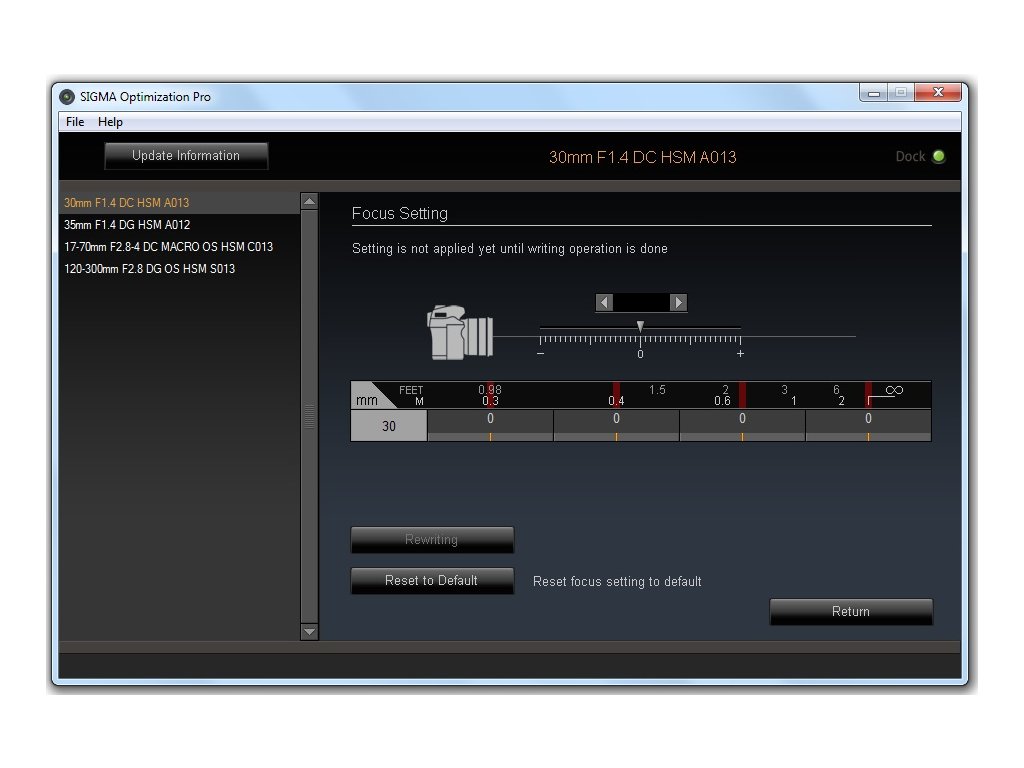This screenshot has height=768, width=1024.
Task: Open the Help menu
Action: pyautogui.click(x=110, y=122)
